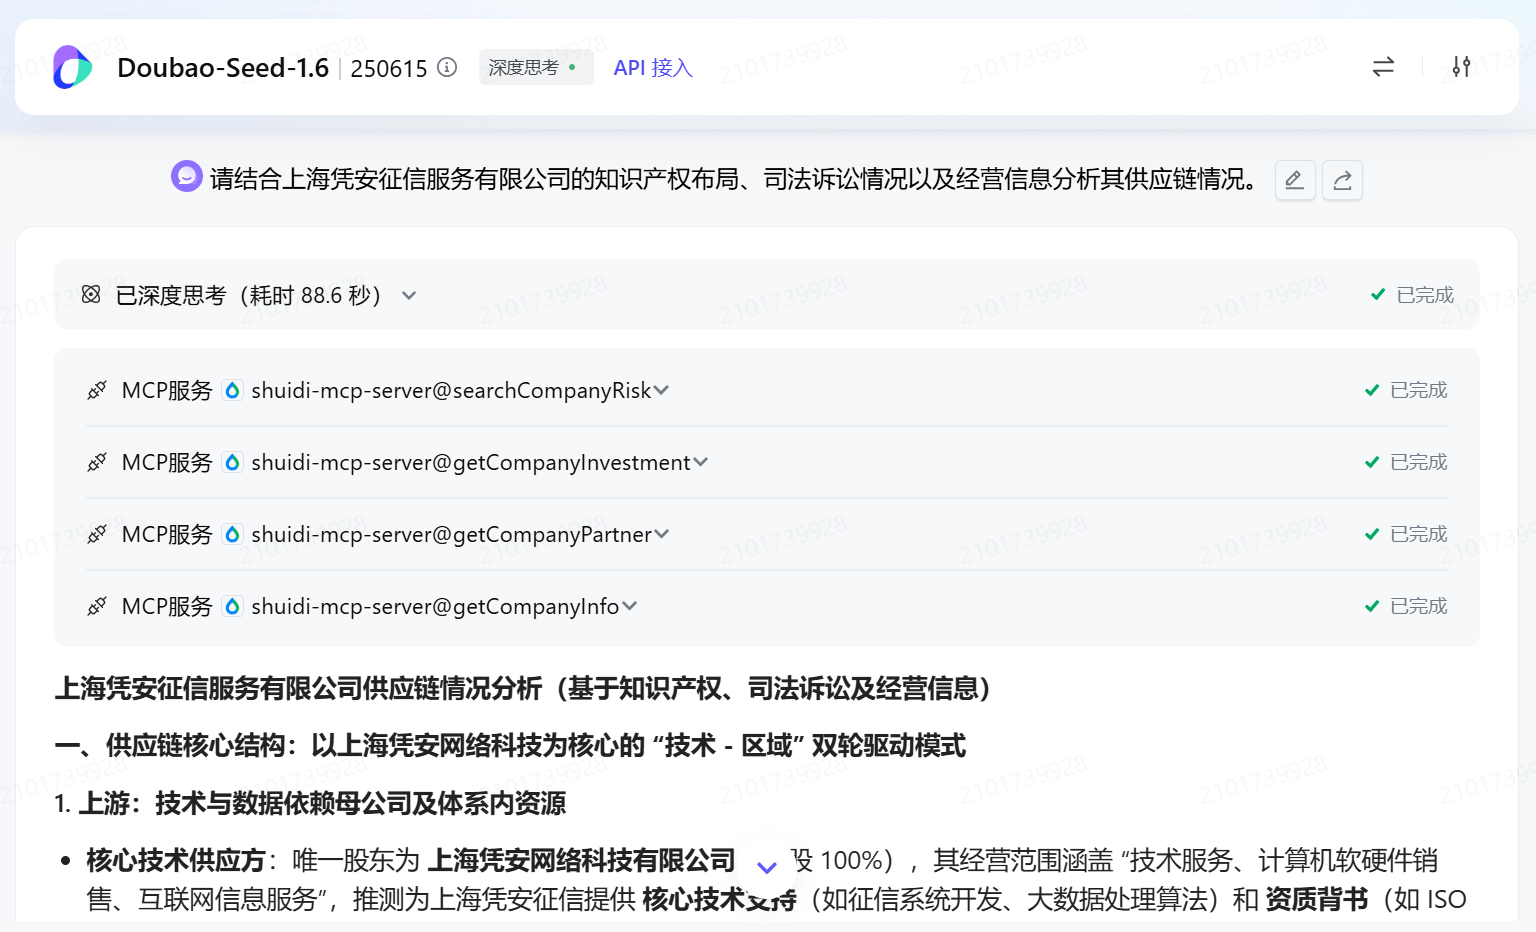Click the shuidi droplet icon in getCompanyPartner row
Image resolution: width=1536 pixels, height=932 pixels.
(x=232, y=534)
